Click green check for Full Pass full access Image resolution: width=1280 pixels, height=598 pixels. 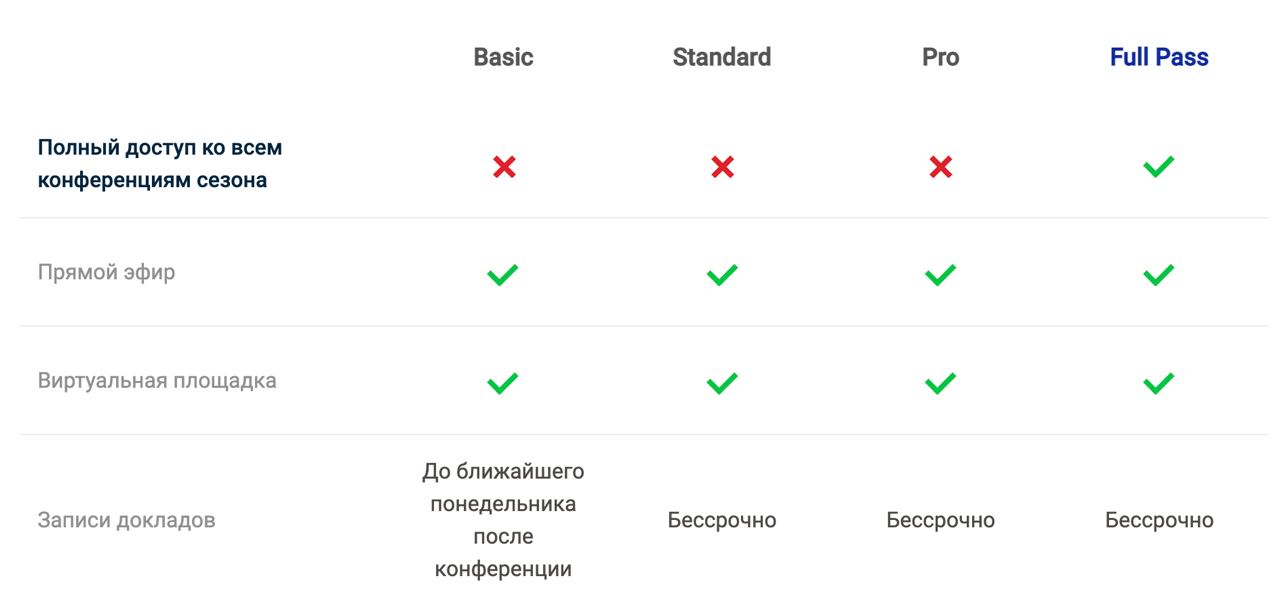pyautogui.click(x=1158, y=166)
